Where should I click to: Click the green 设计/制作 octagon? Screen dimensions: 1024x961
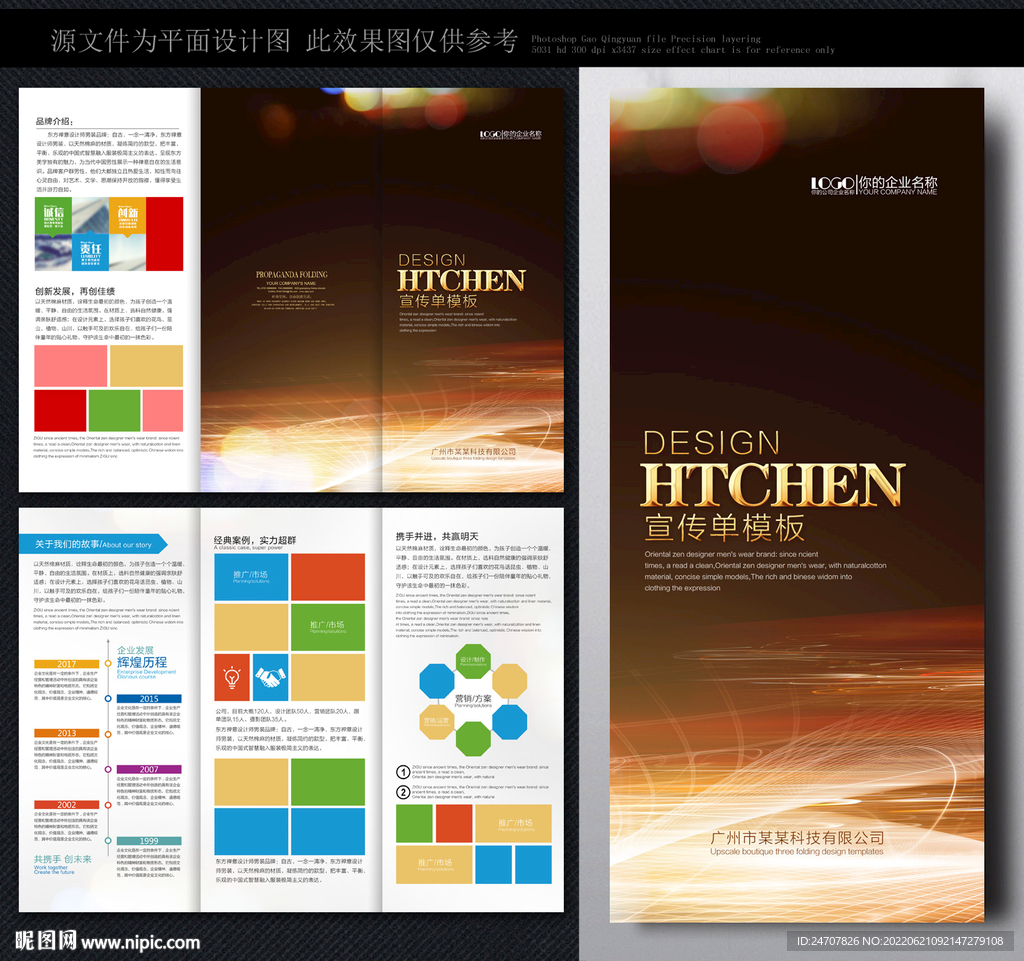pyautogui.click(x=473, y=660)
